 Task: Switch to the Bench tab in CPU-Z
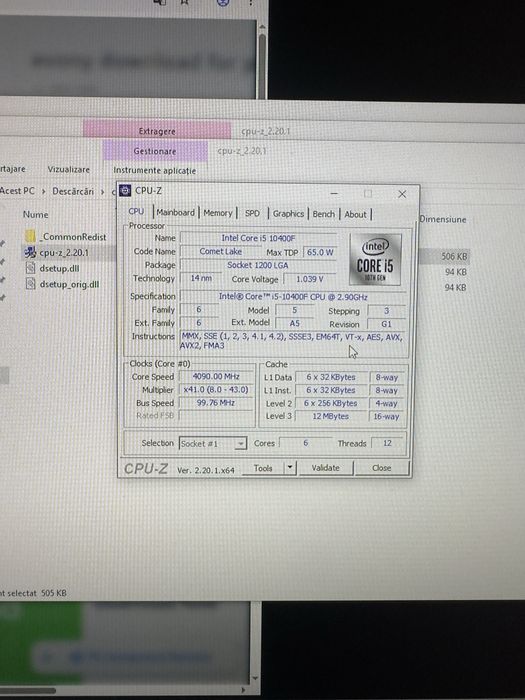click(x=324, y=214)
